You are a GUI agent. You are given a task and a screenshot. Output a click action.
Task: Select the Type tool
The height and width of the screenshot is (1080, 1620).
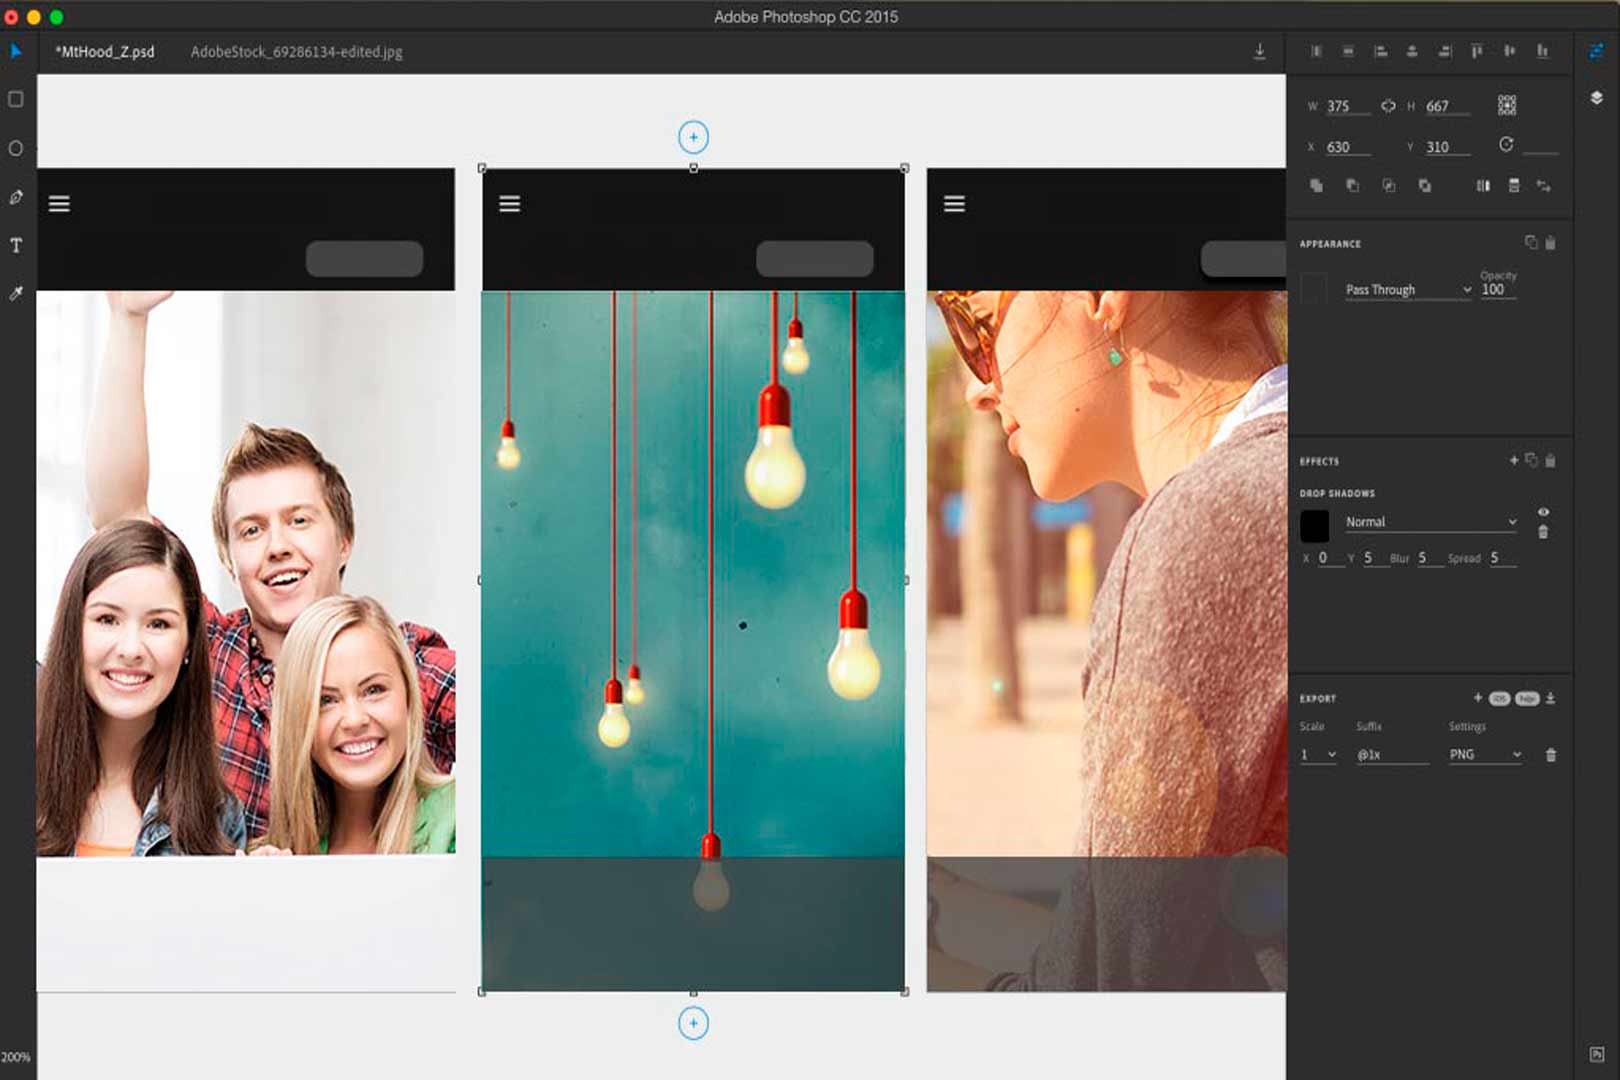click(x=16, y=245)
